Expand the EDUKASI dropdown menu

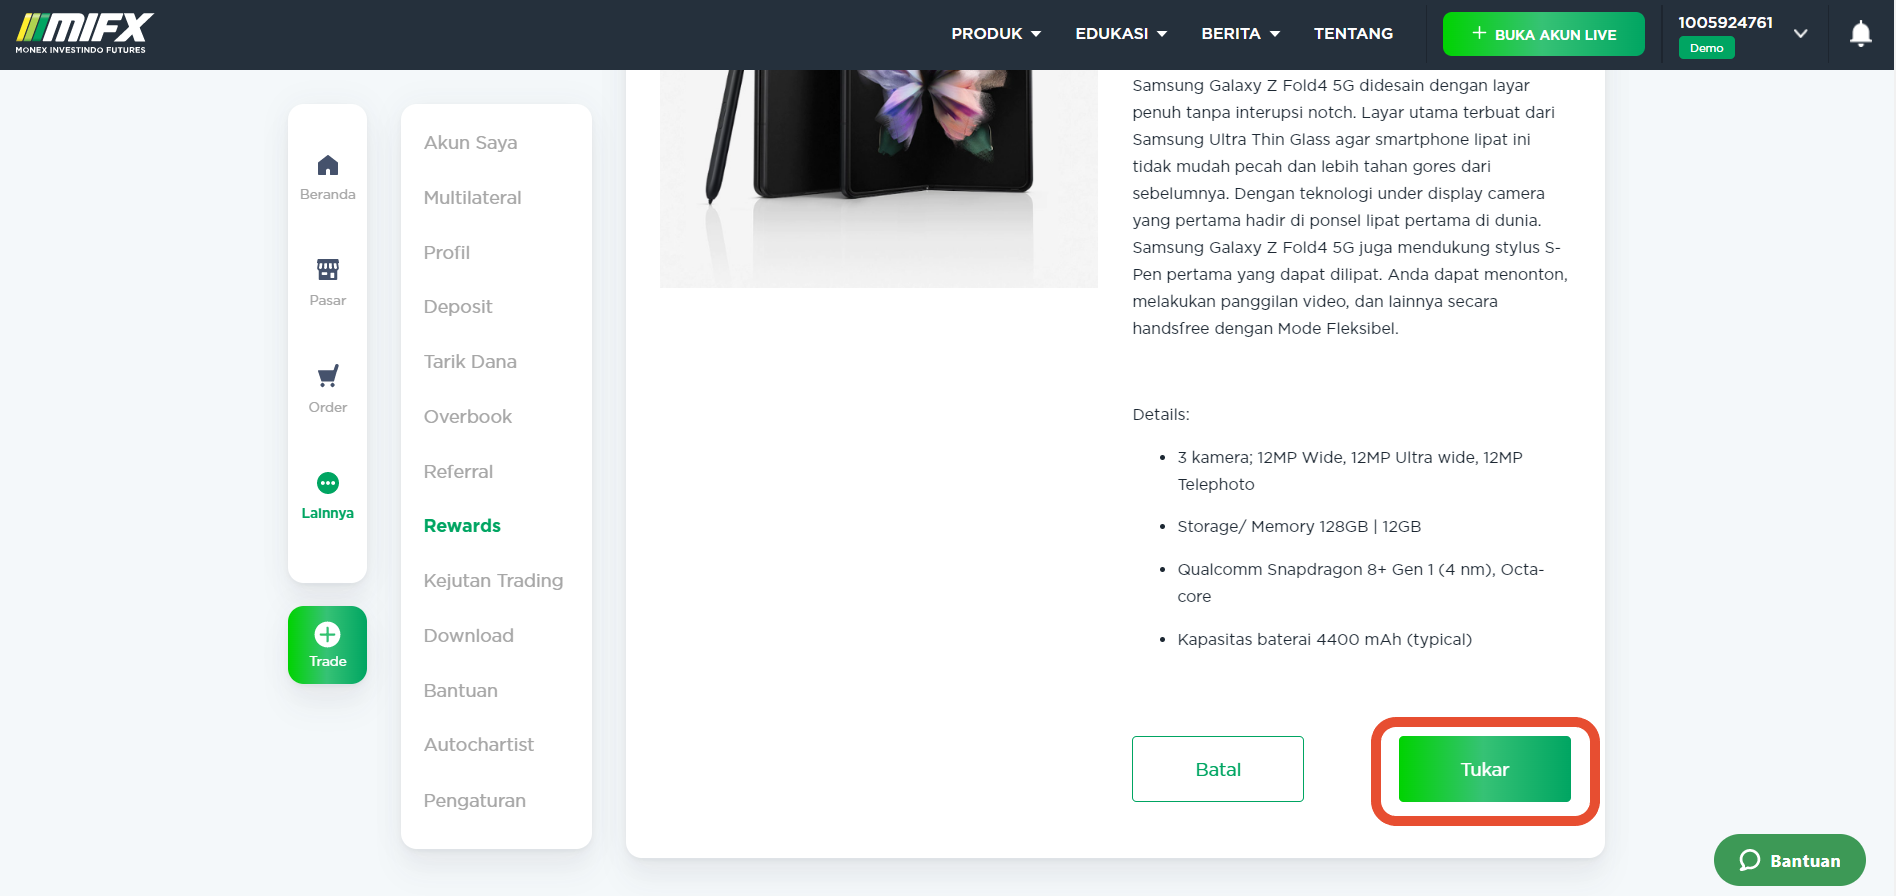point(1121,34)
